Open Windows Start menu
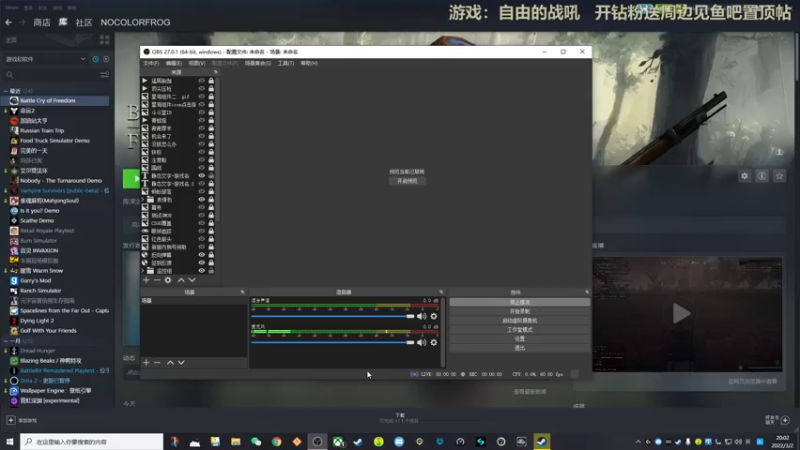 pyautogui.click(x=10, y=441)
